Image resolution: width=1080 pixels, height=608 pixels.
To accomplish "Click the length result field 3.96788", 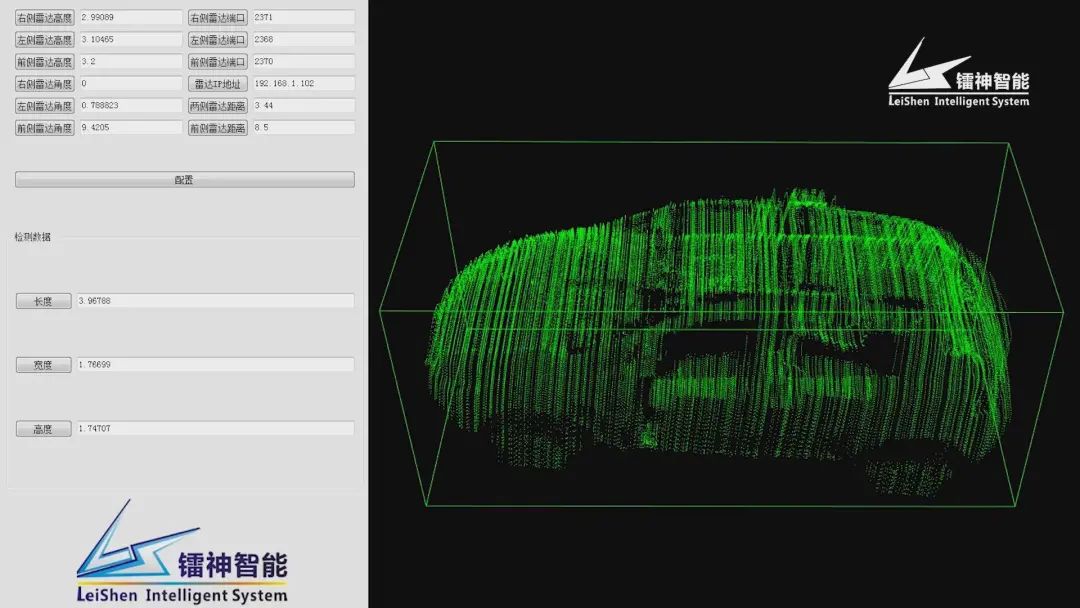I will point(215,301).
